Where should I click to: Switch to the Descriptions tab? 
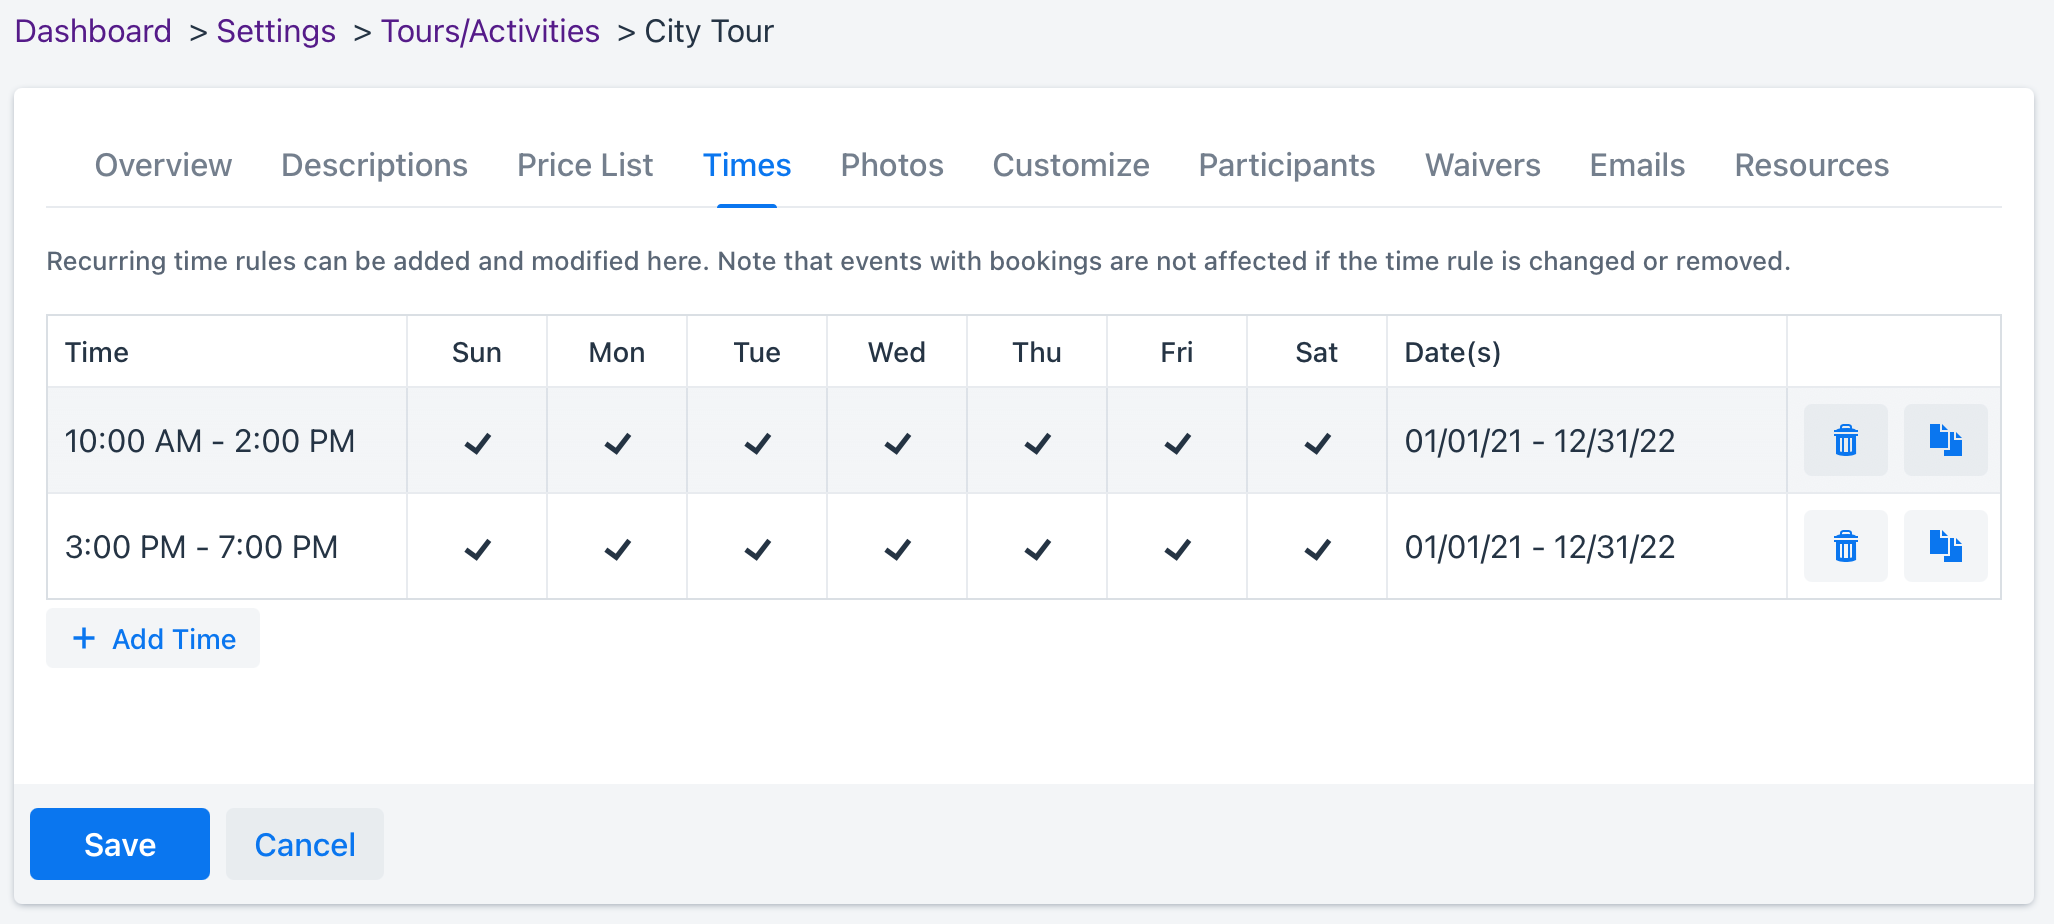(x=374, y=165)
